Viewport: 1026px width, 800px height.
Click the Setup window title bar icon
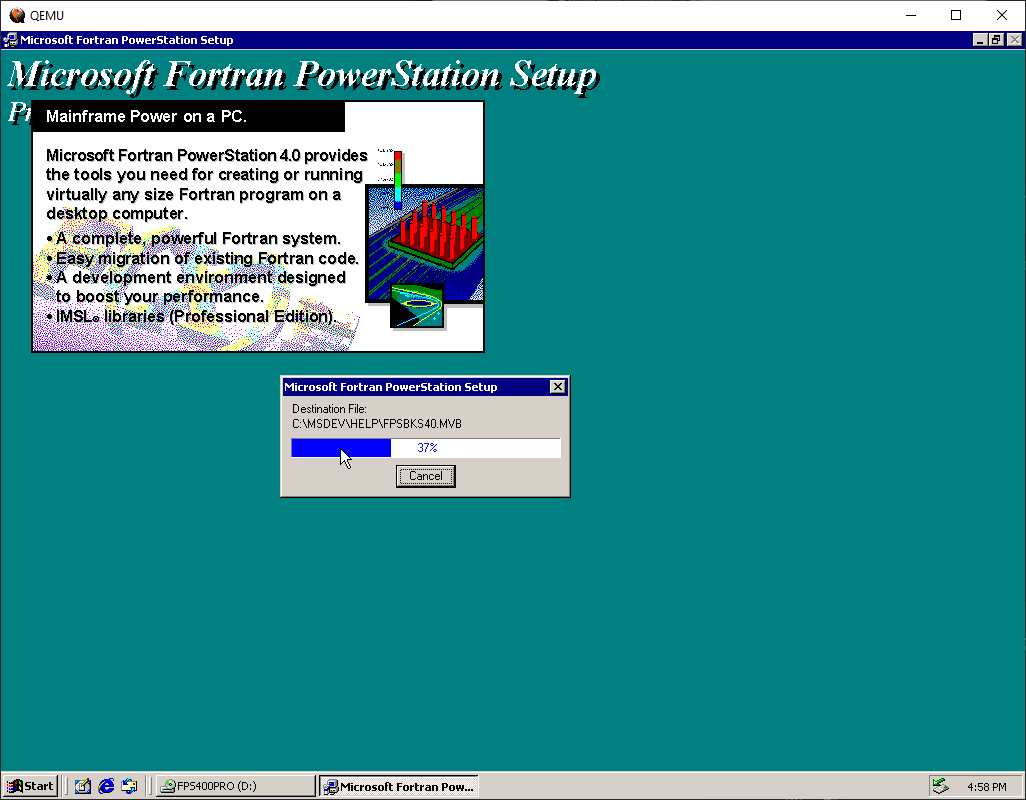[10, 40]
